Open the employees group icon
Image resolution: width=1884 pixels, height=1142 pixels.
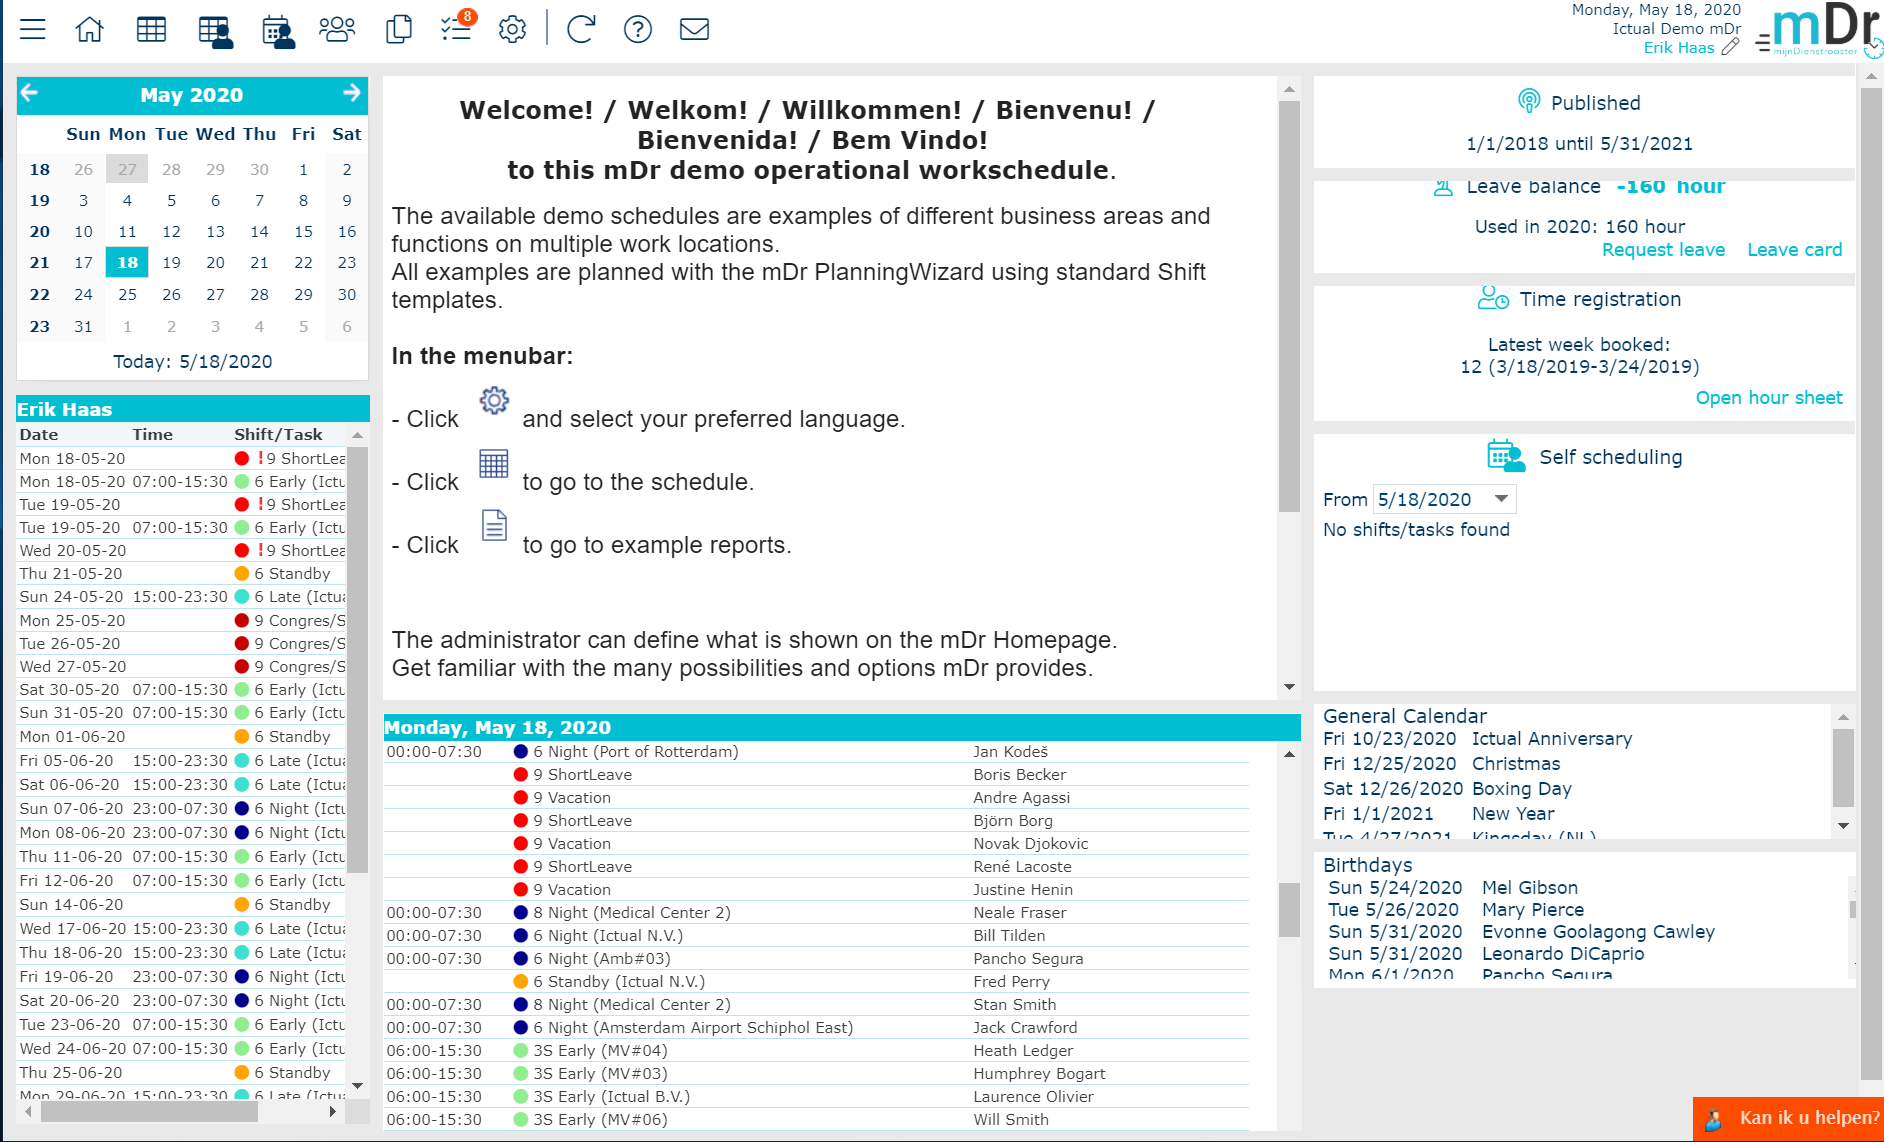coord(337,29)
